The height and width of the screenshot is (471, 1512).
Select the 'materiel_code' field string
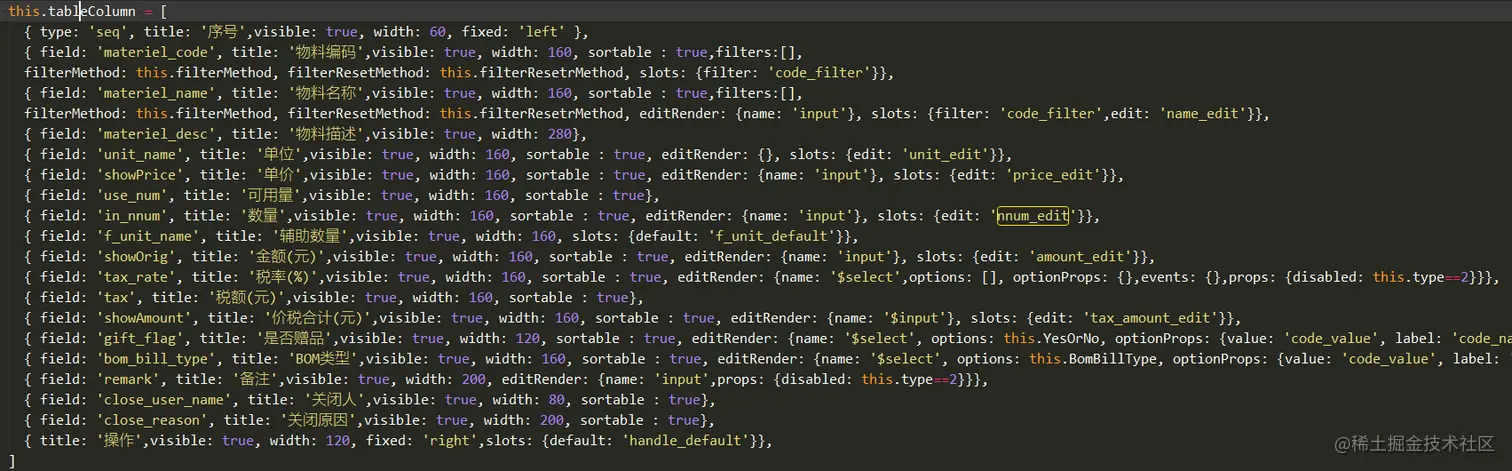(x=158, y=52)
